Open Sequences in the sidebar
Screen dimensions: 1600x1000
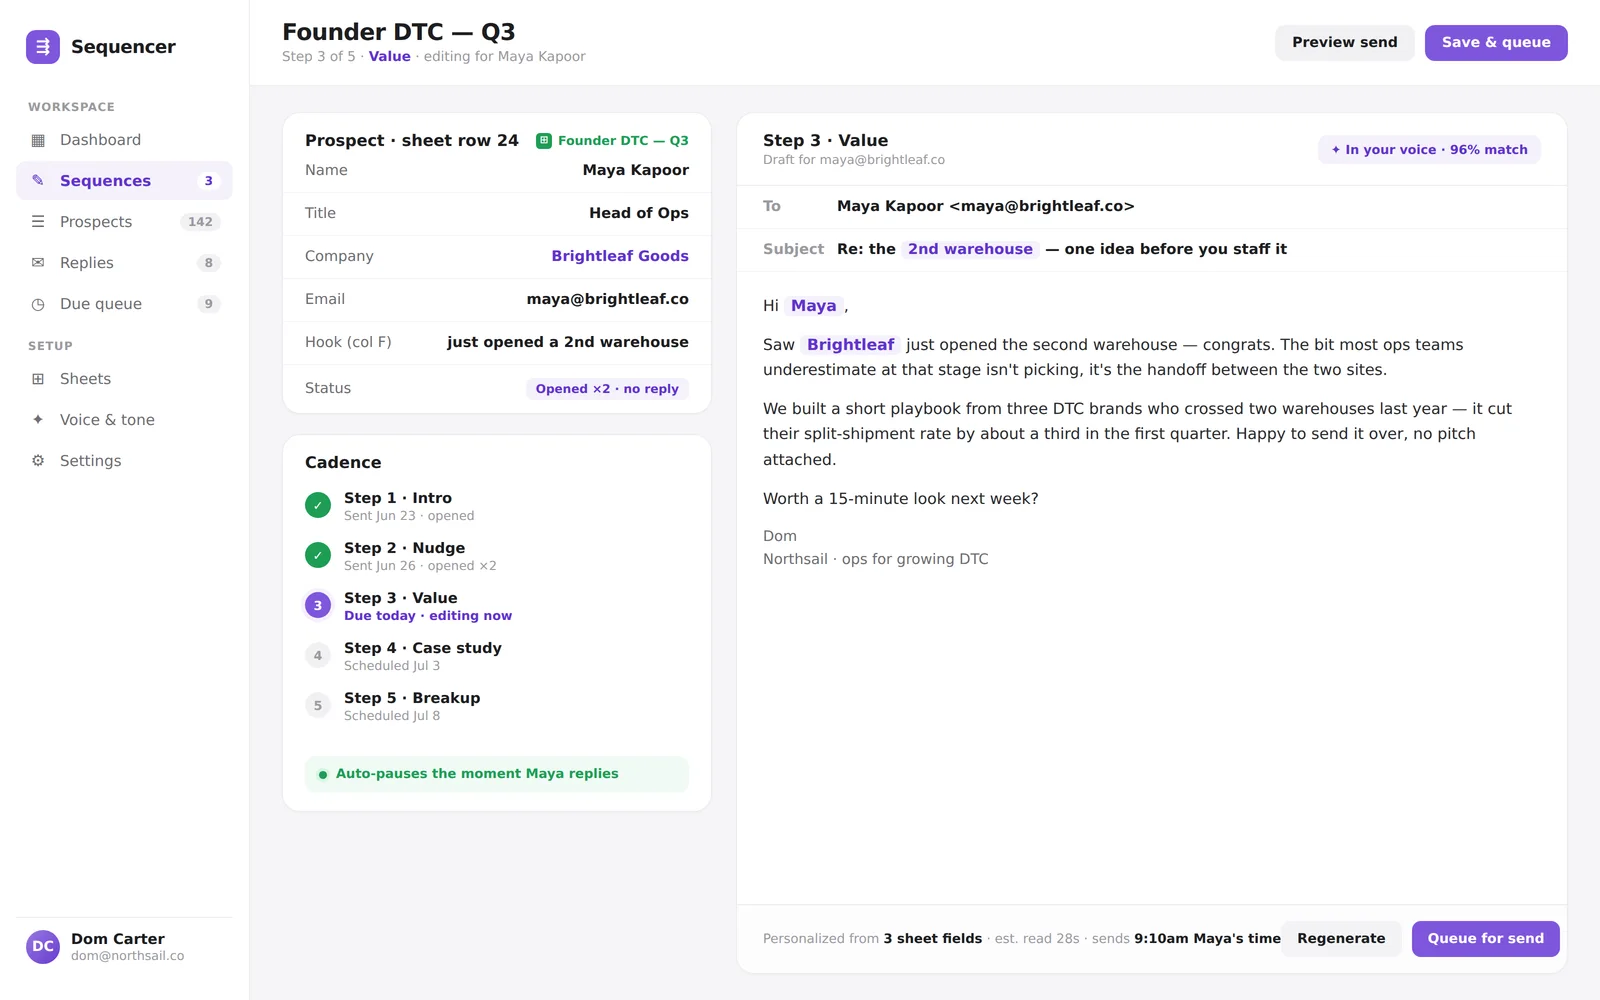tap(124, 181)
